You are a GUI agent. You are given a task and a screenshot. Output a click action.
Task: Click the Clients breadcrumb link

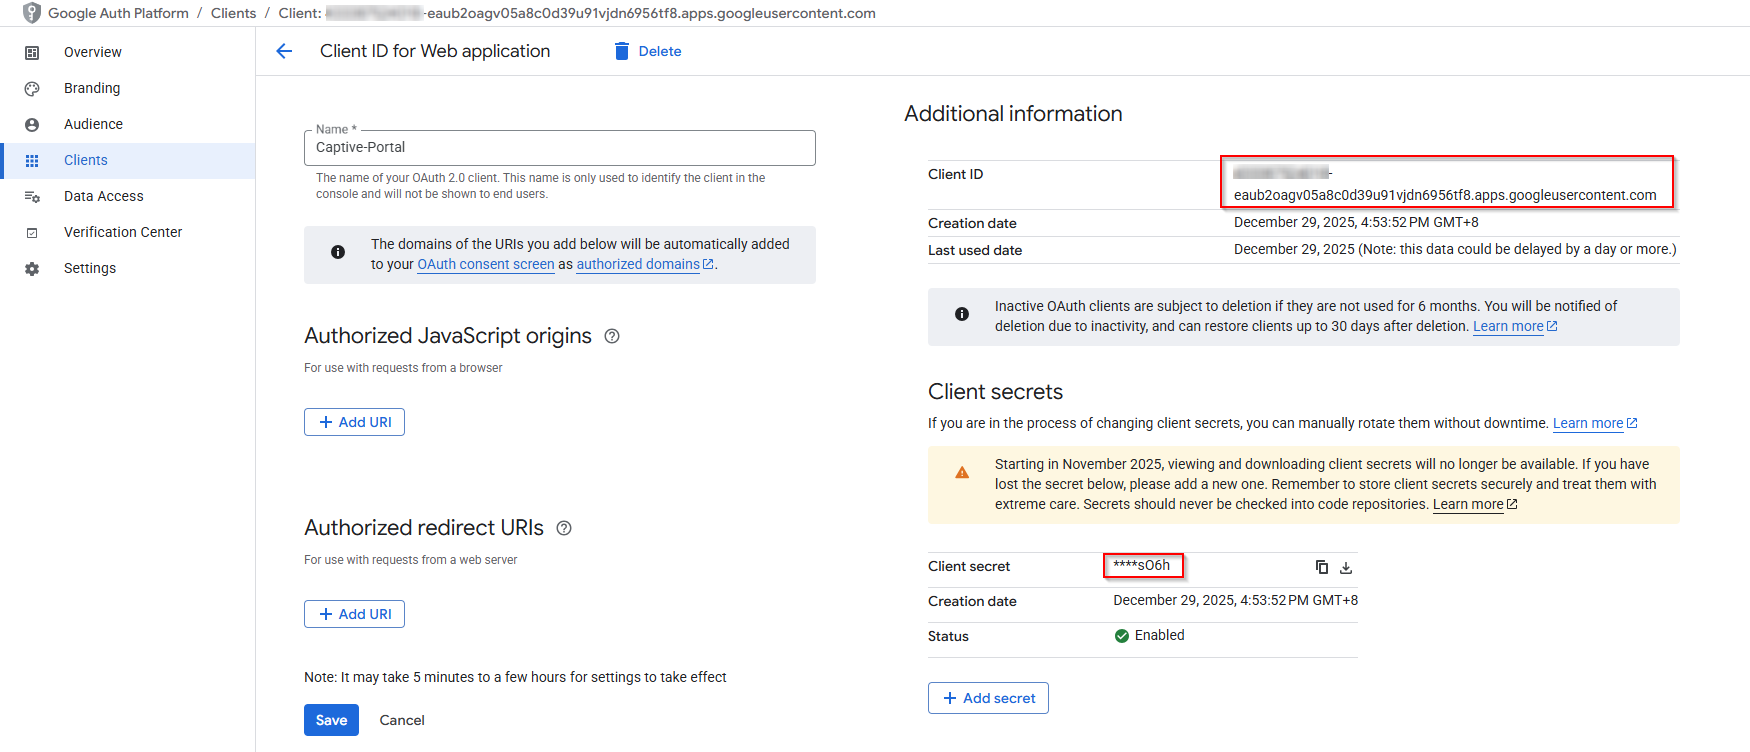tap(233, 13)
